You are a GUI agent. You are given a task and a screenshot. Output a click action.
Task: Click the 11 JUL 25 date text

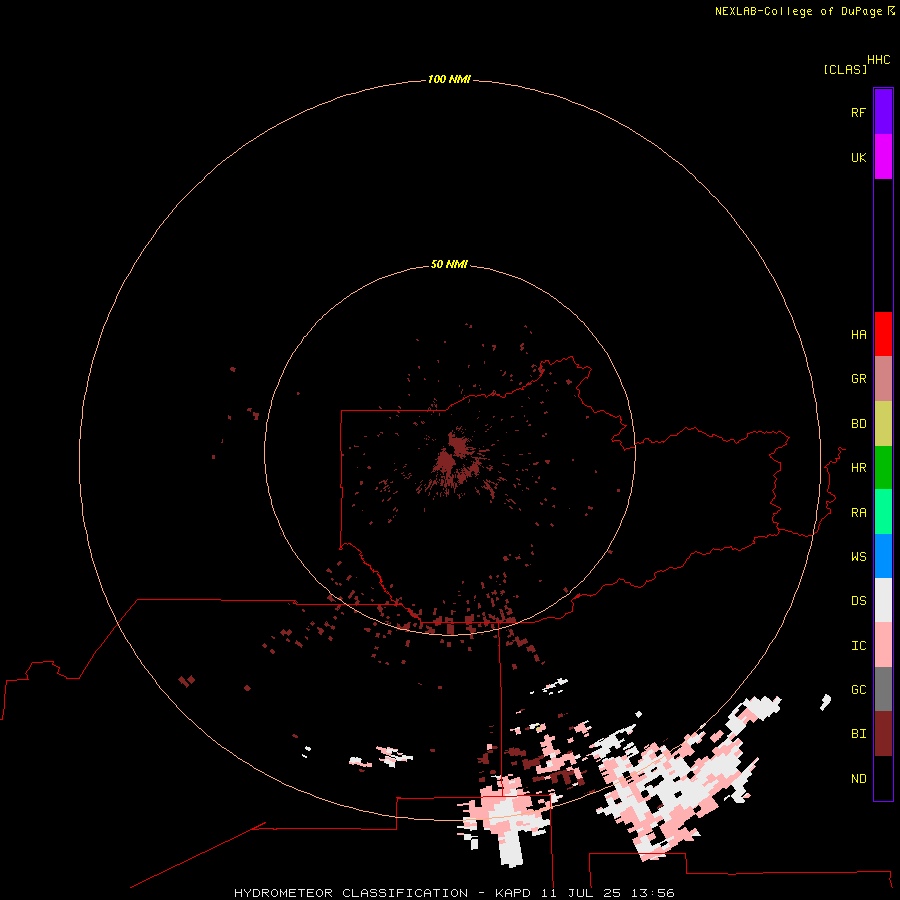(x=581, y=893)
